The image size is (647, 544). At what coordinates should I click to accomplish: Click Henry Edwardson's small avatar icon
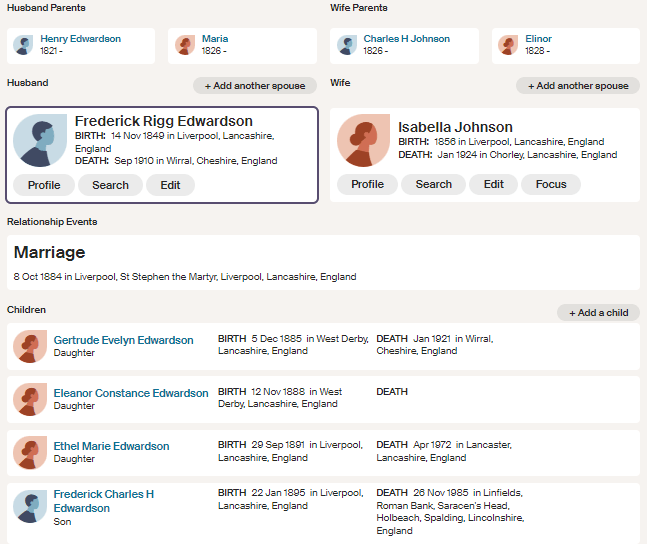tap(23, 45)
